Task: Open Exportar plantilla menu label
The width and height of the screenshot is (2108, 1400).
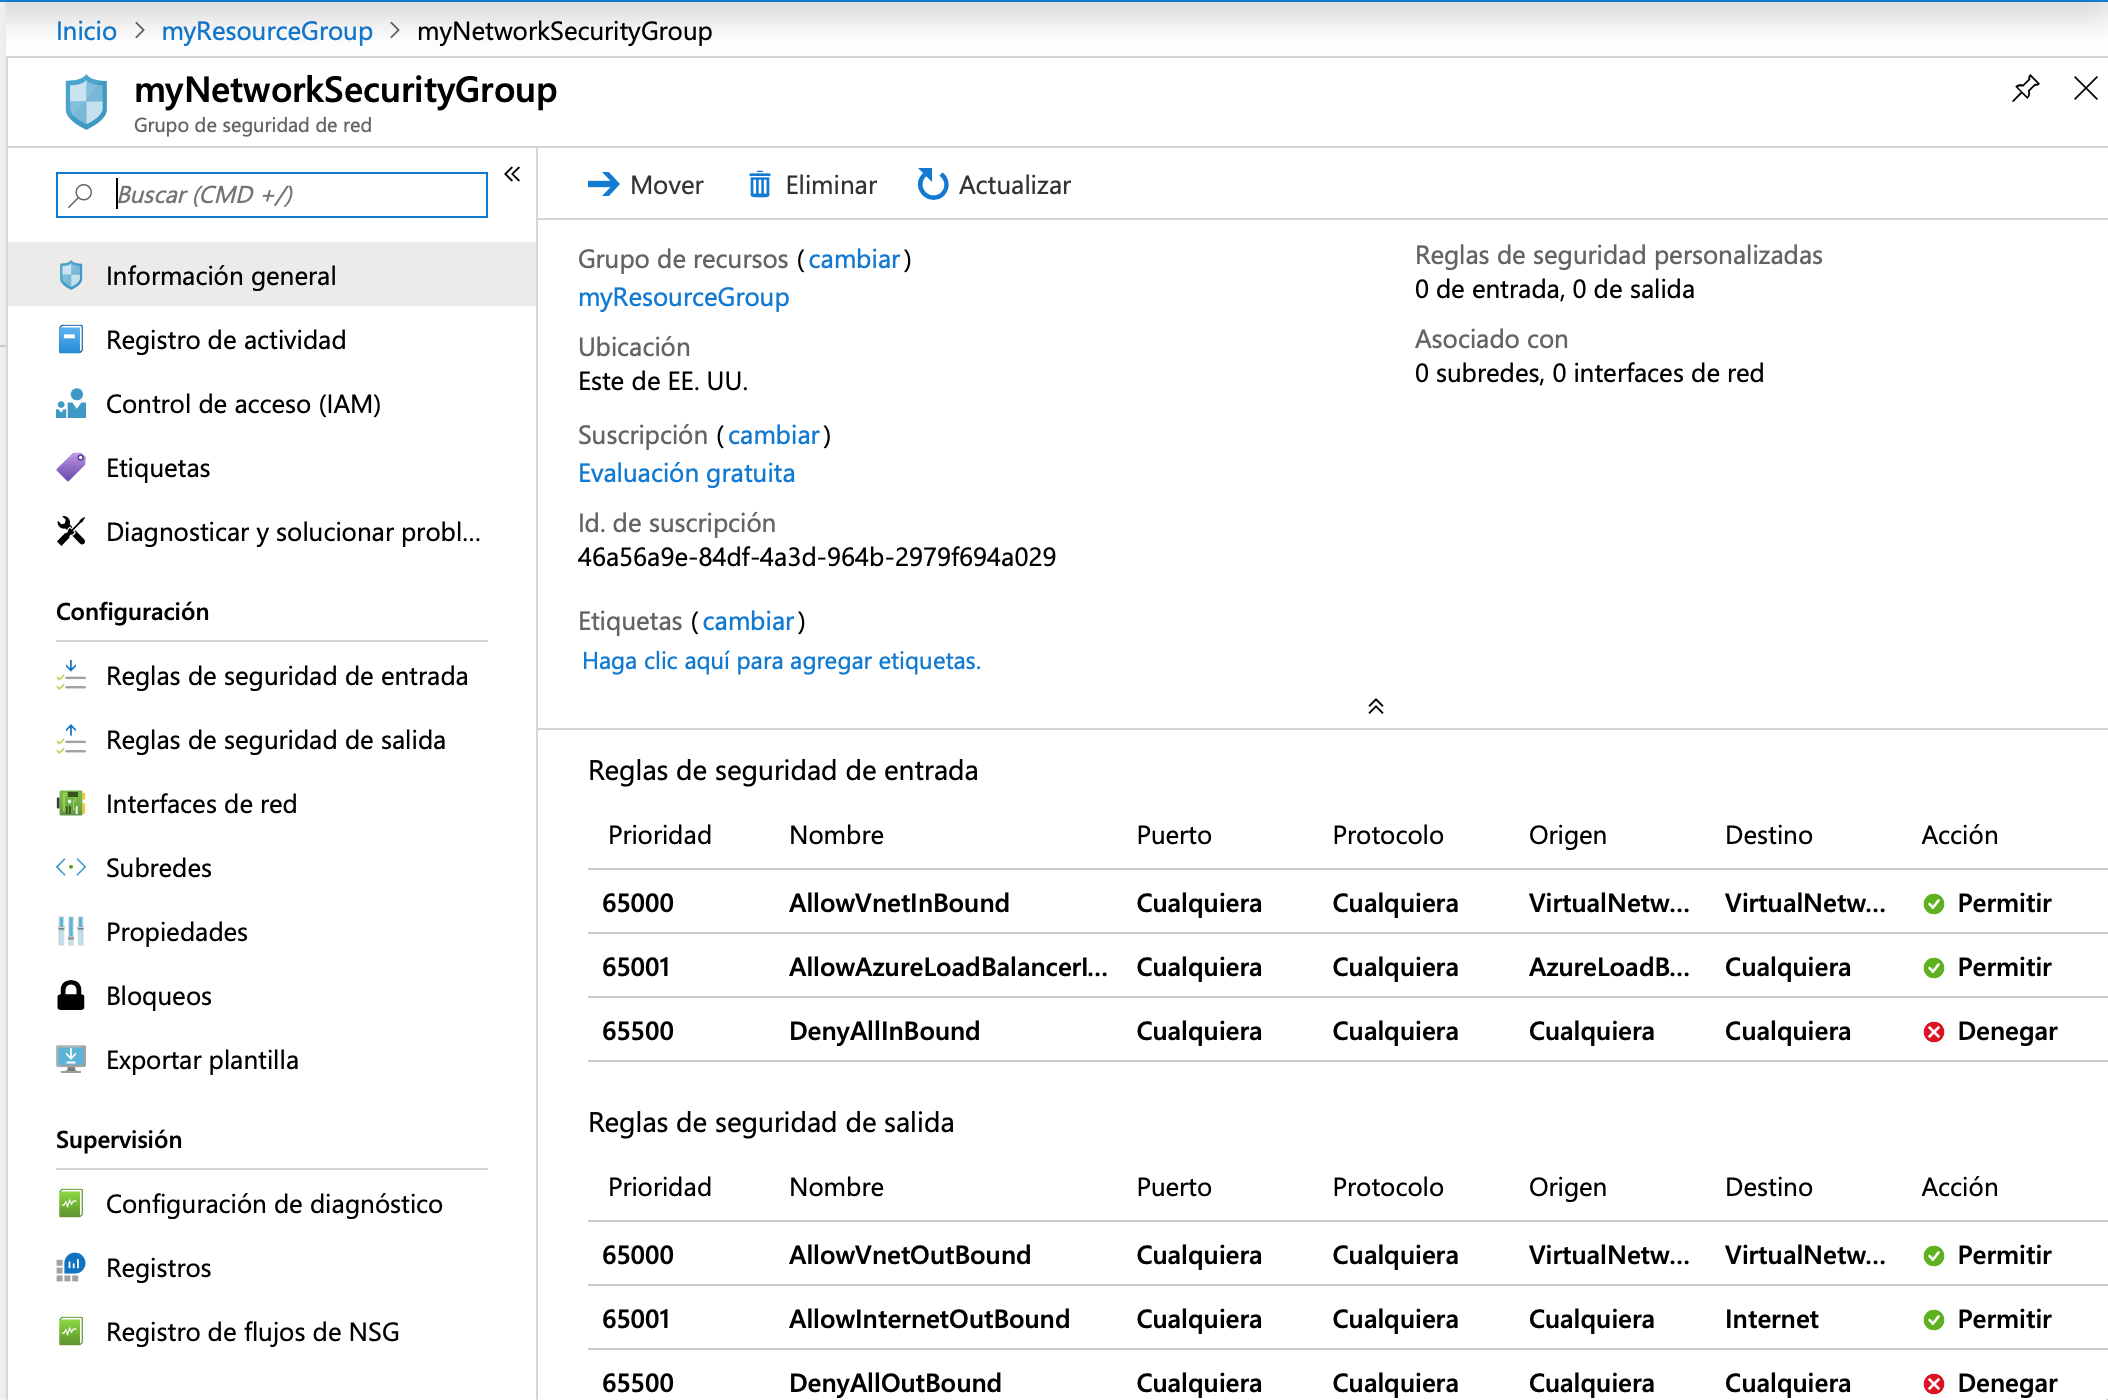Action: point(202,1059)
